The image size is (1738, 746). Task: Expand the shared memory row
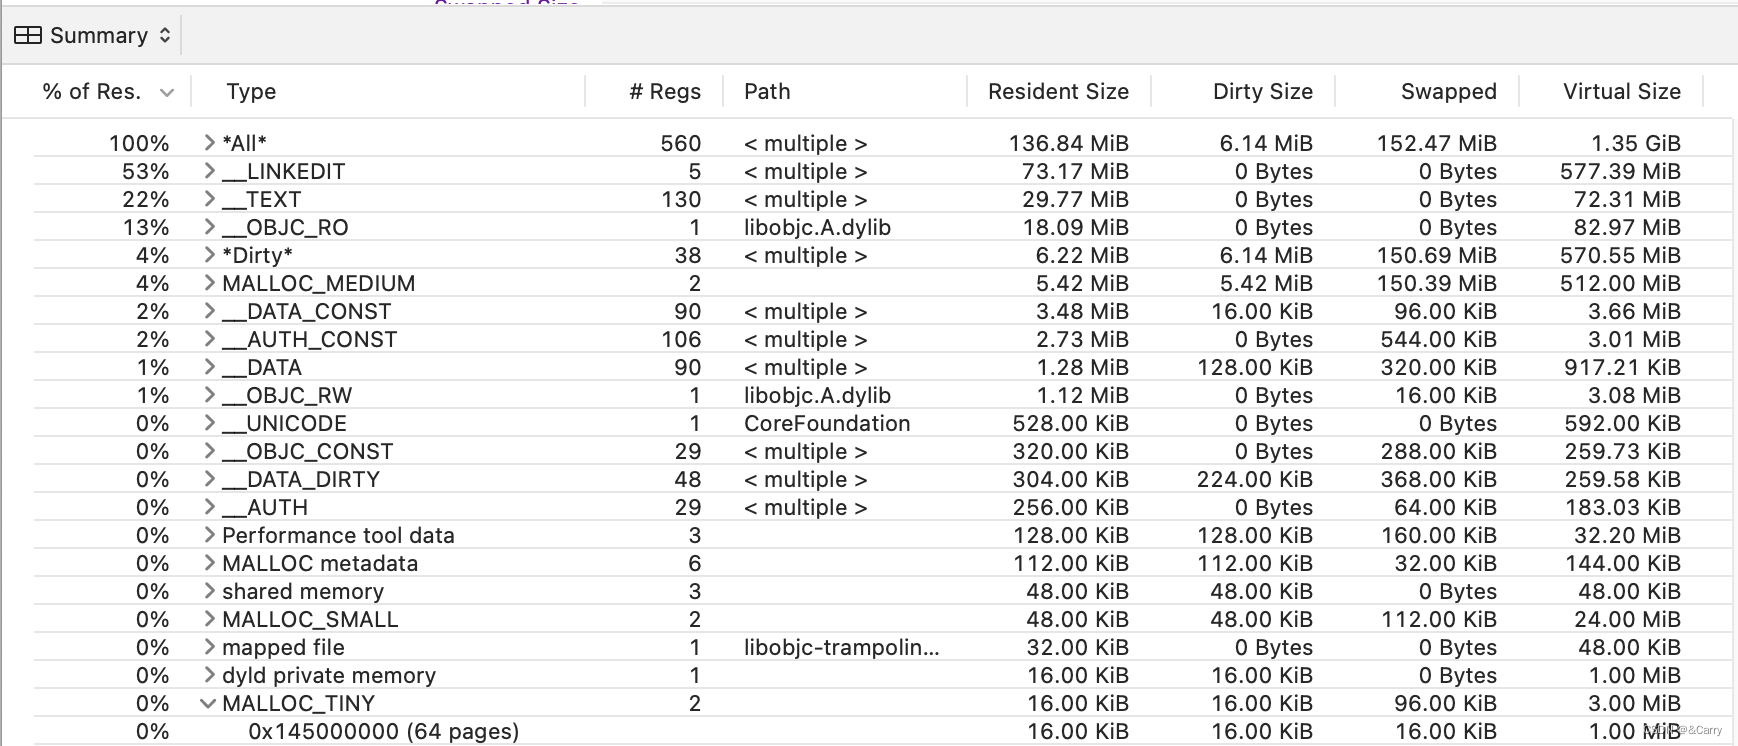tap(209, 591)
